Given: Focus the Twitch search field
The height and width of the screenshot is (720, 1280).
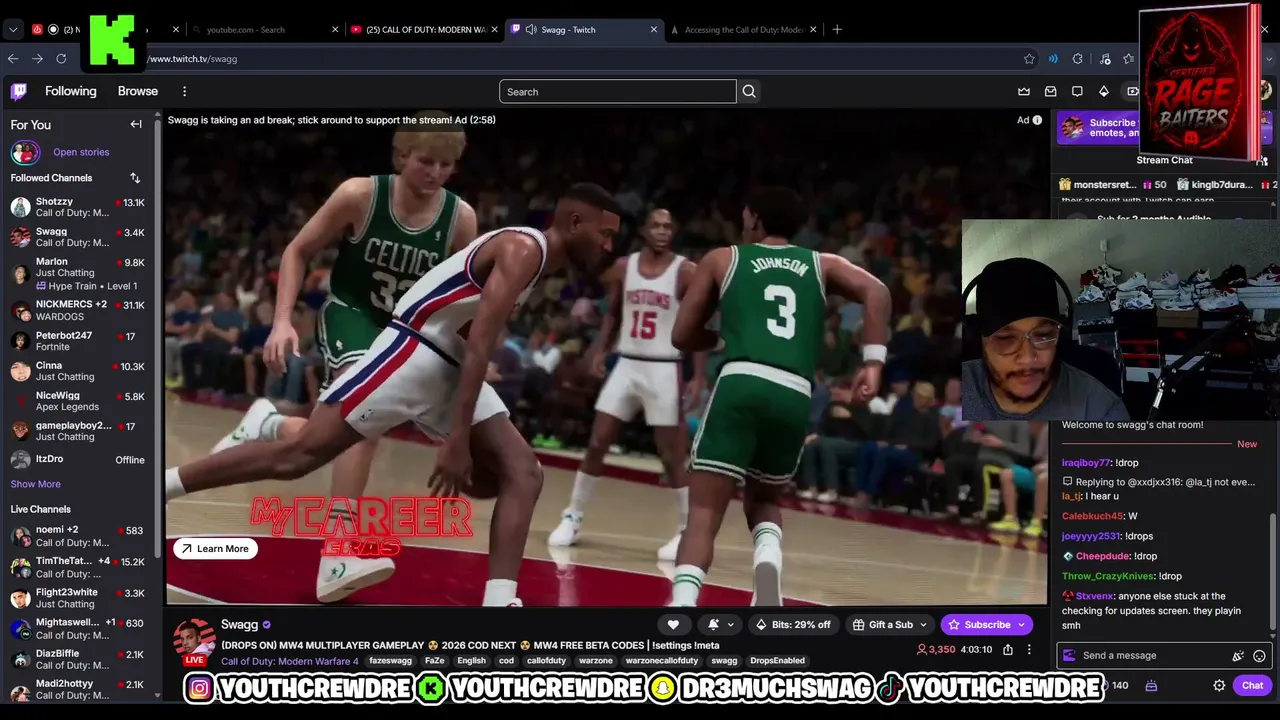Looking at the screenshot, I should pos(618,92).
